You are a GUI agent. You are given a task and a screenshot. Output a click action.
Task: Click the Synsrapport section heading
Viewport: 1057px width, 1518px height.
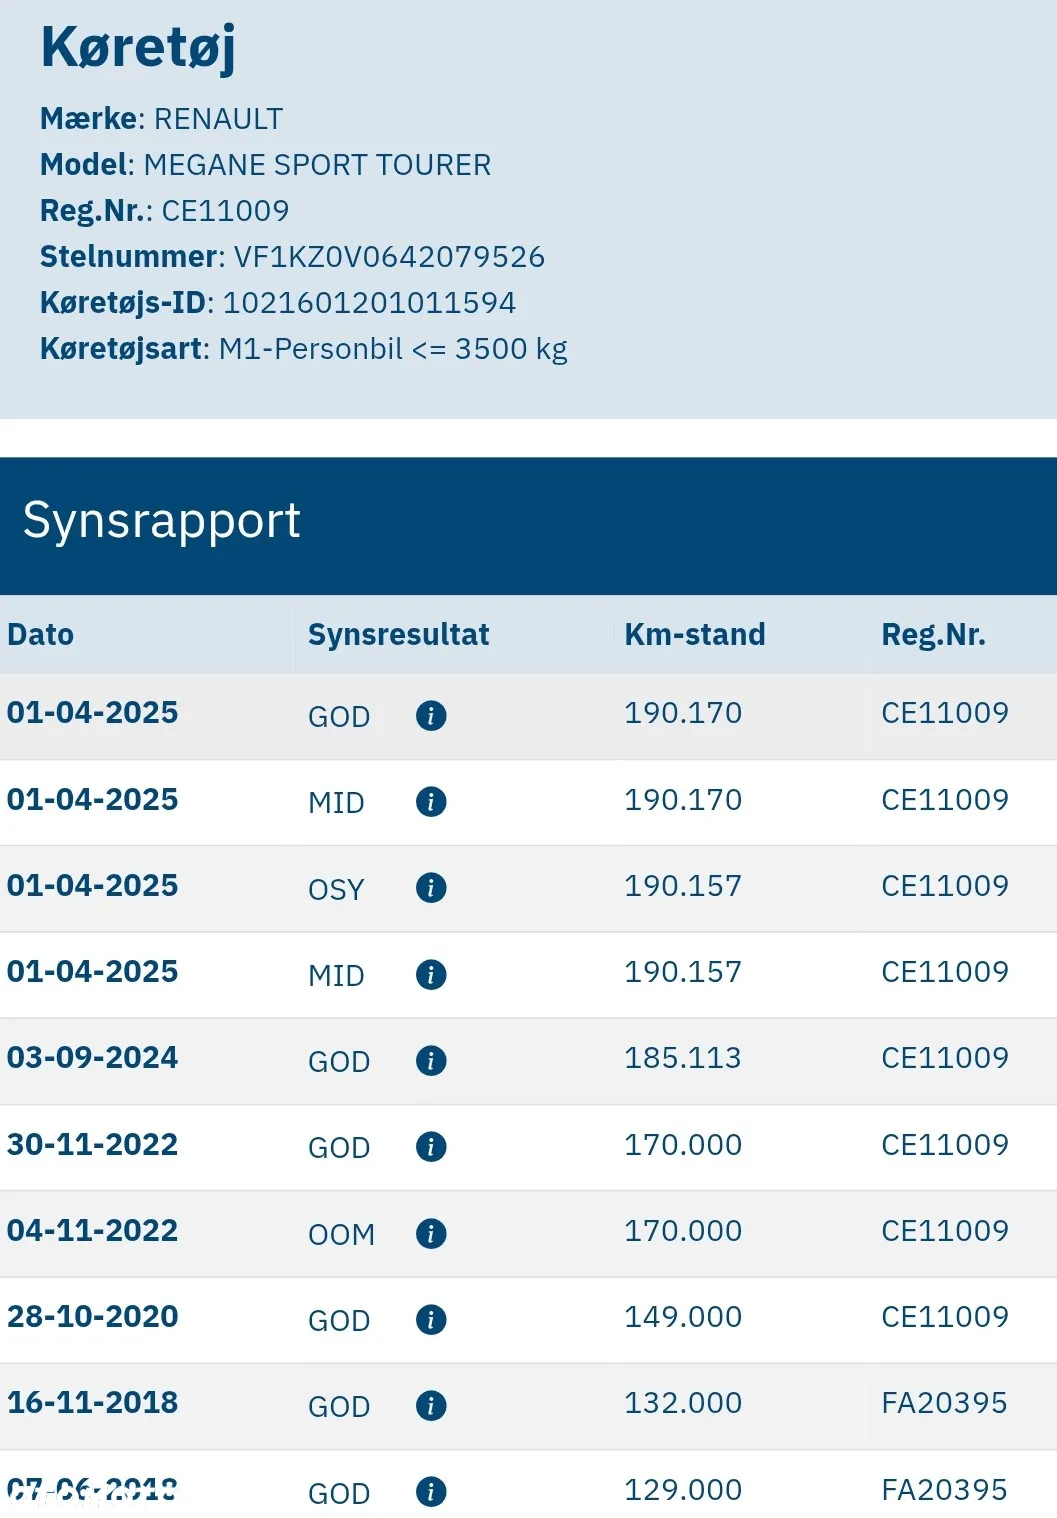tap(162, 521)
